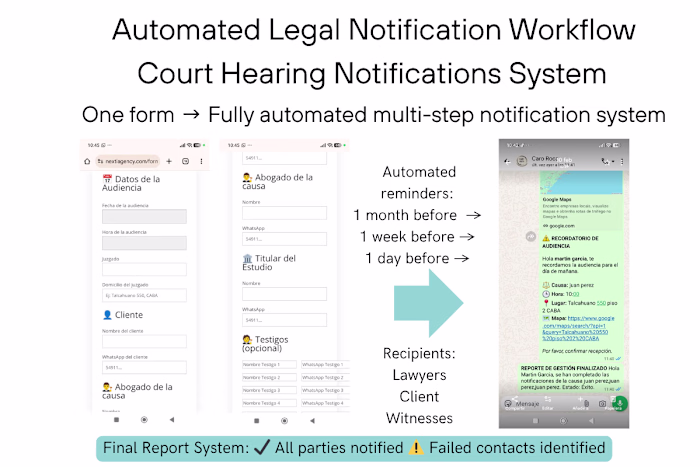Tap the back triangle on middle phone
The image size is (700, 467).
[x=312, y=421]
